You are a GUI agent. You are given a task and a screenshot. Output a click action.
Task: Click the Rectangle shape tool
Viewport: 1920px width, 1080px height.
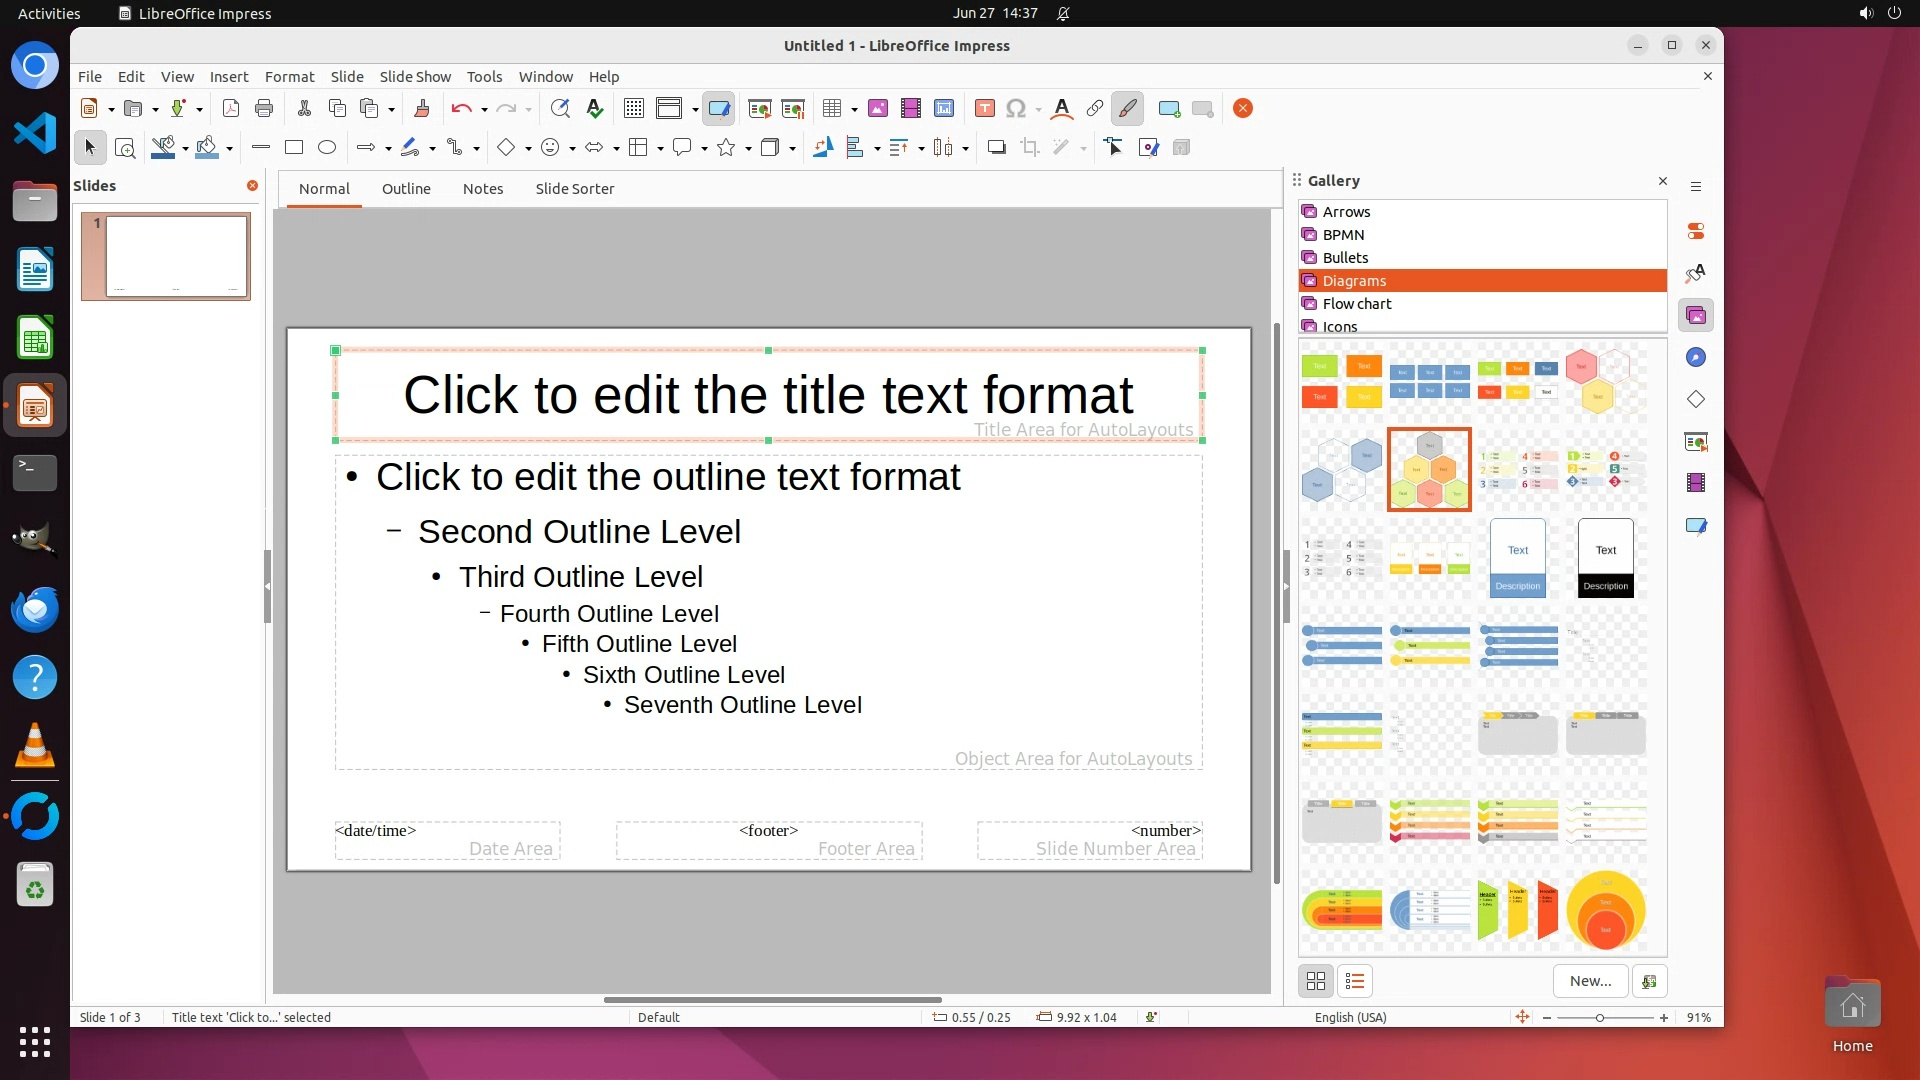point(294,148)
